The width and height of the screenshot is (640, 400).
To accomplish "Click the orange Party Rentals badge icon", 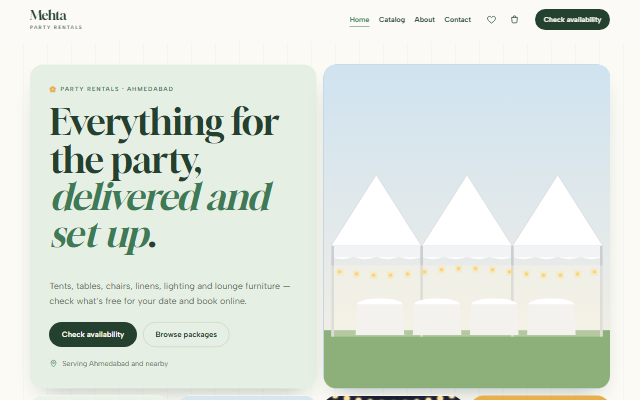I will [53, 89].
